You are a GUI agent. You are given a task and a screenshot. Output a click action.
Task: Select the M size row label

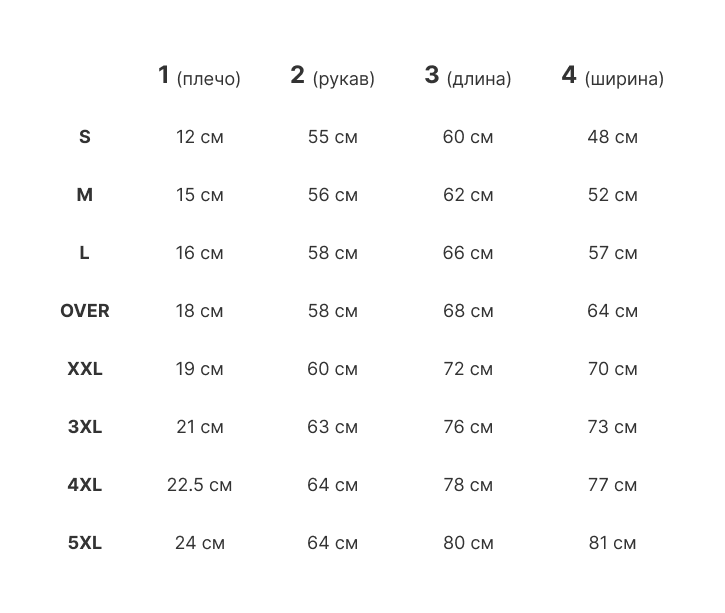pyautogui.click(x=84, y=195)
